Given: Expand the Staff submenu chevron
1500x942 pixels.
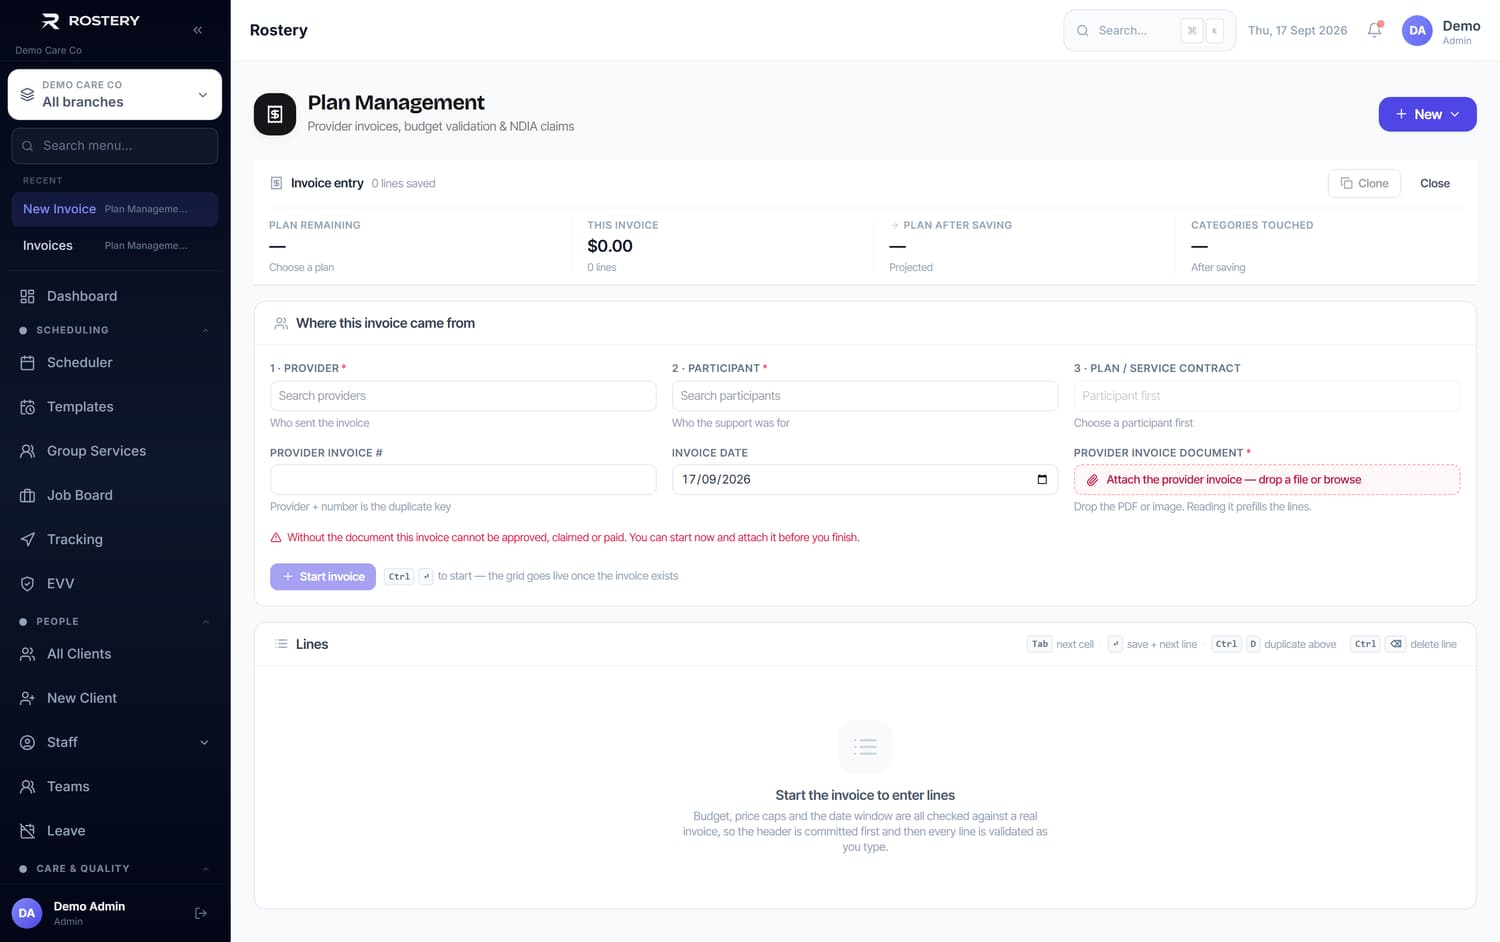Looking at the screenshot, I should tap(204, 742).
